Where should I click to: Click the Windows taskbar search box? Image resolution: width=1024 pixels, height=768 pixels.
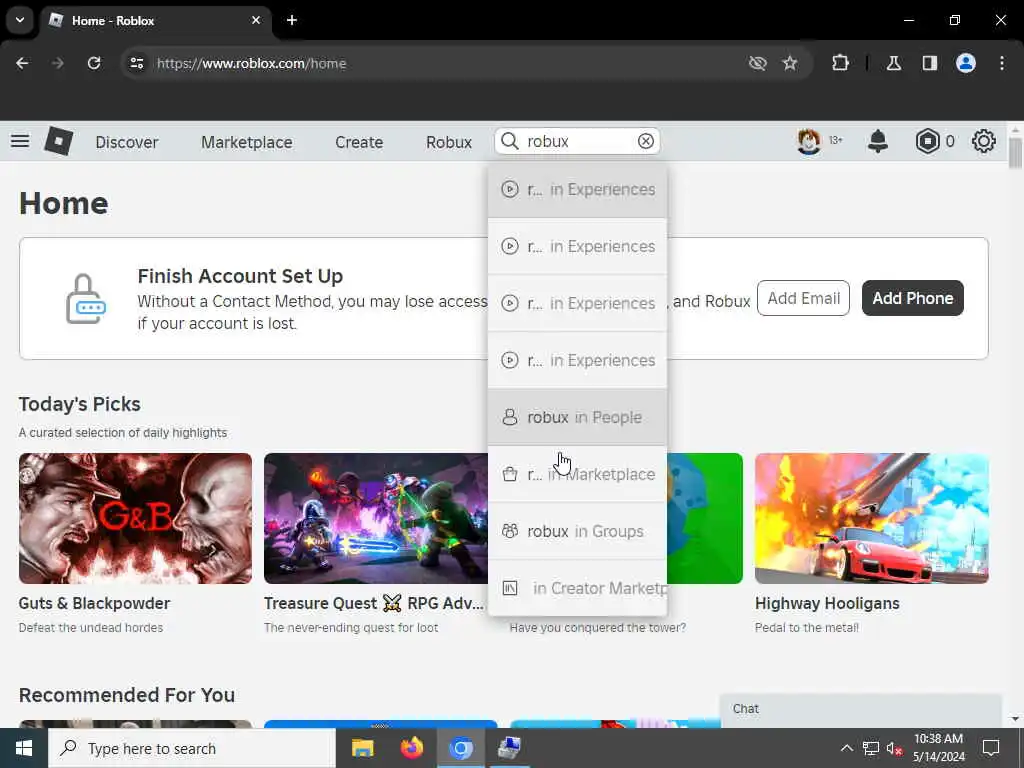click(191, 748)
